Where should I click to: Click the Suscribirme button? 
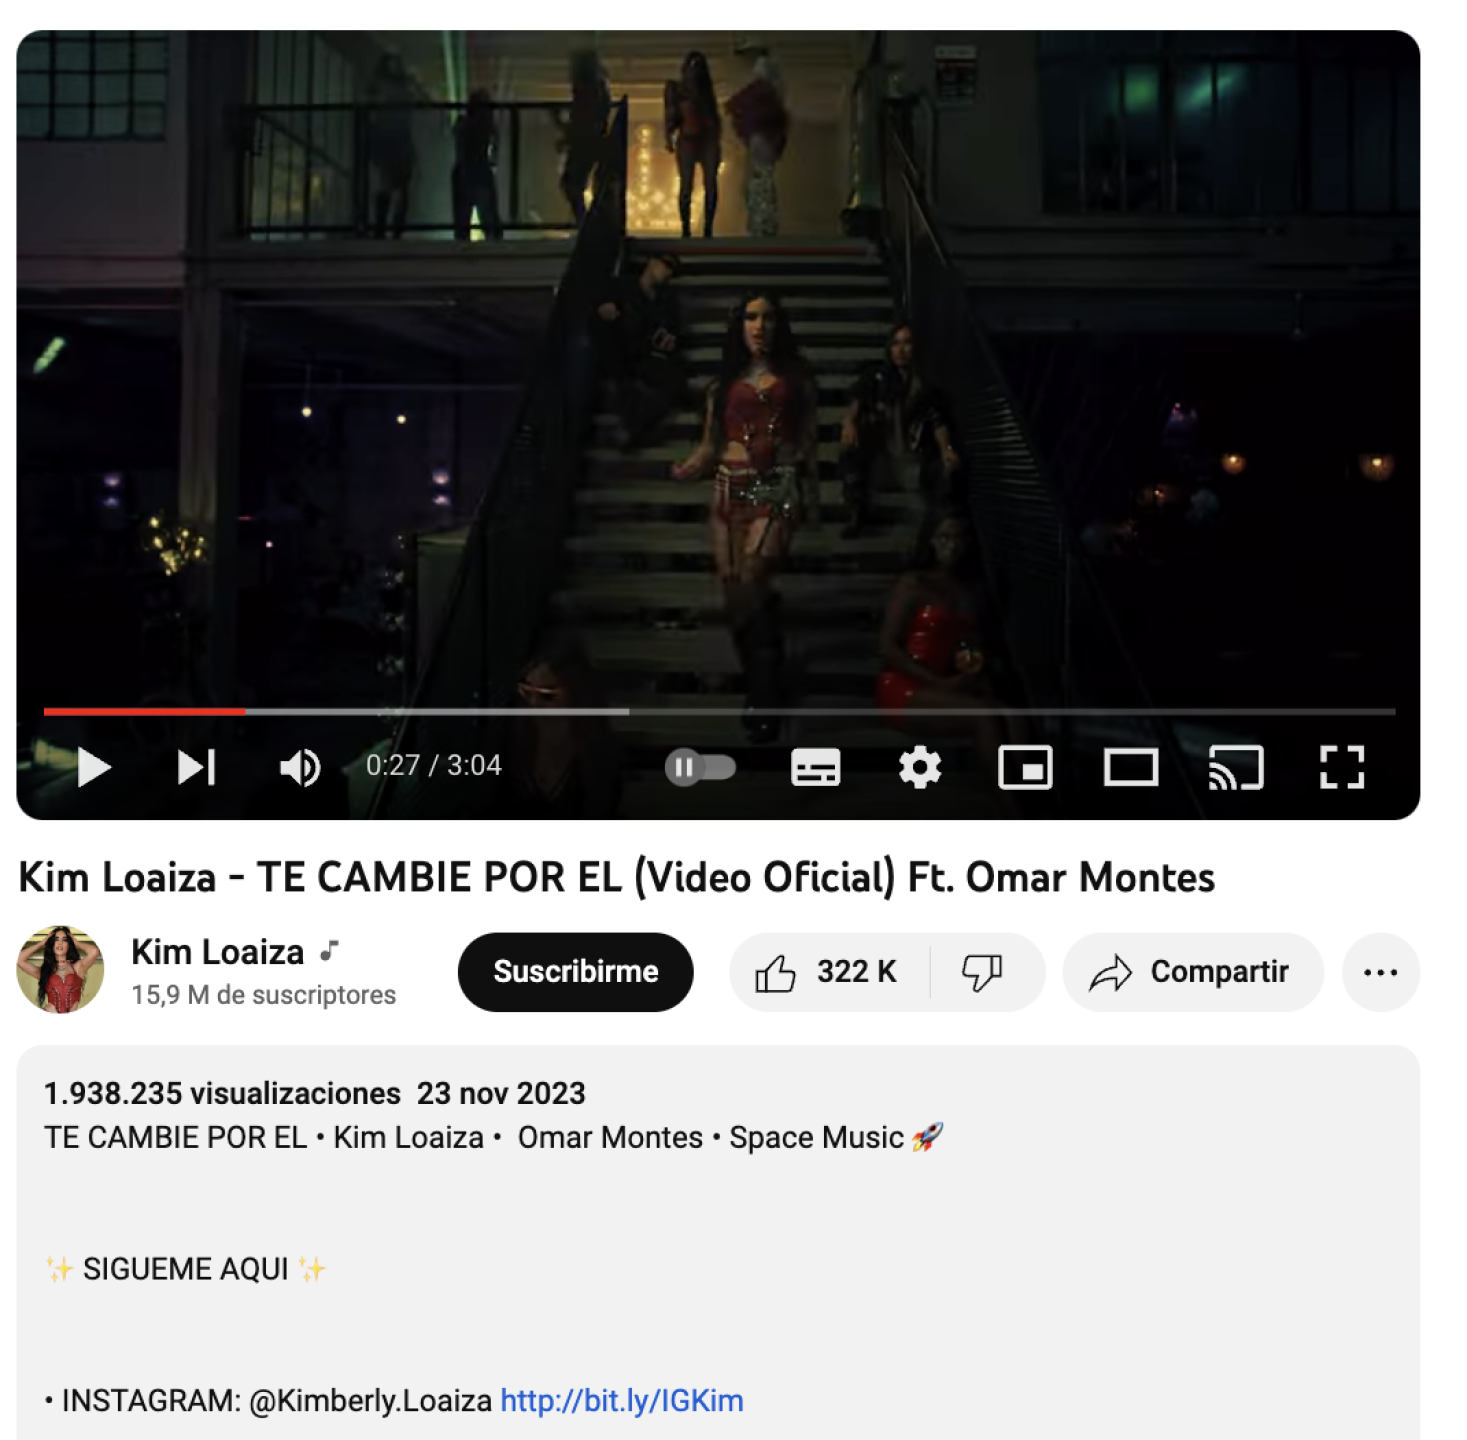coord(576,972)
